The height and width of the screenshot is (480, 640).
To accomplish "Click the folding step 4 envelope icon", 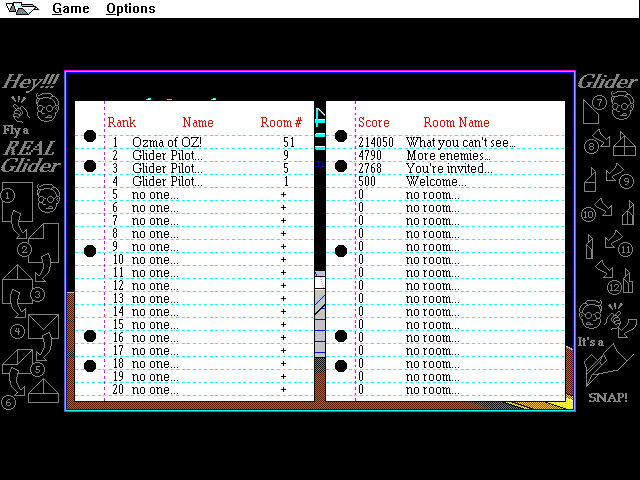I will click(x=43, y=326).
